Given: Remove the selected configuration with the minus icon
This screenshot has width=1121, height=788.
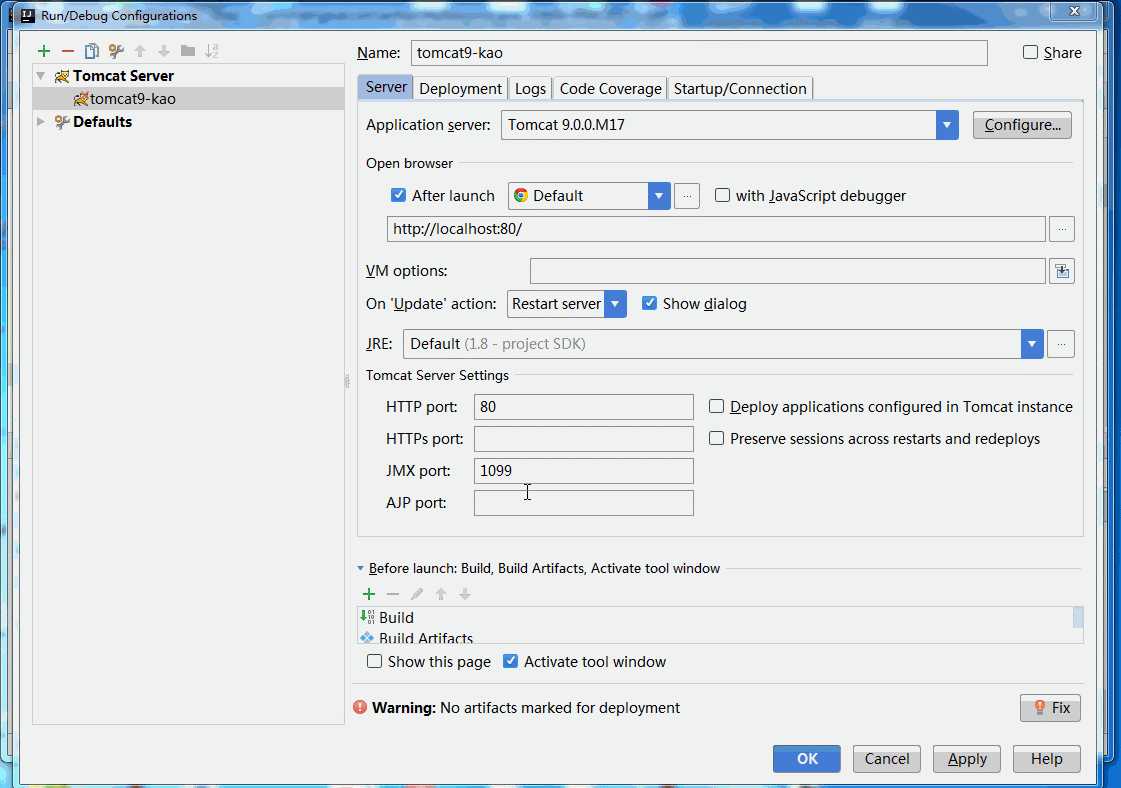Looking at the screenshot, I should point(68,51).
